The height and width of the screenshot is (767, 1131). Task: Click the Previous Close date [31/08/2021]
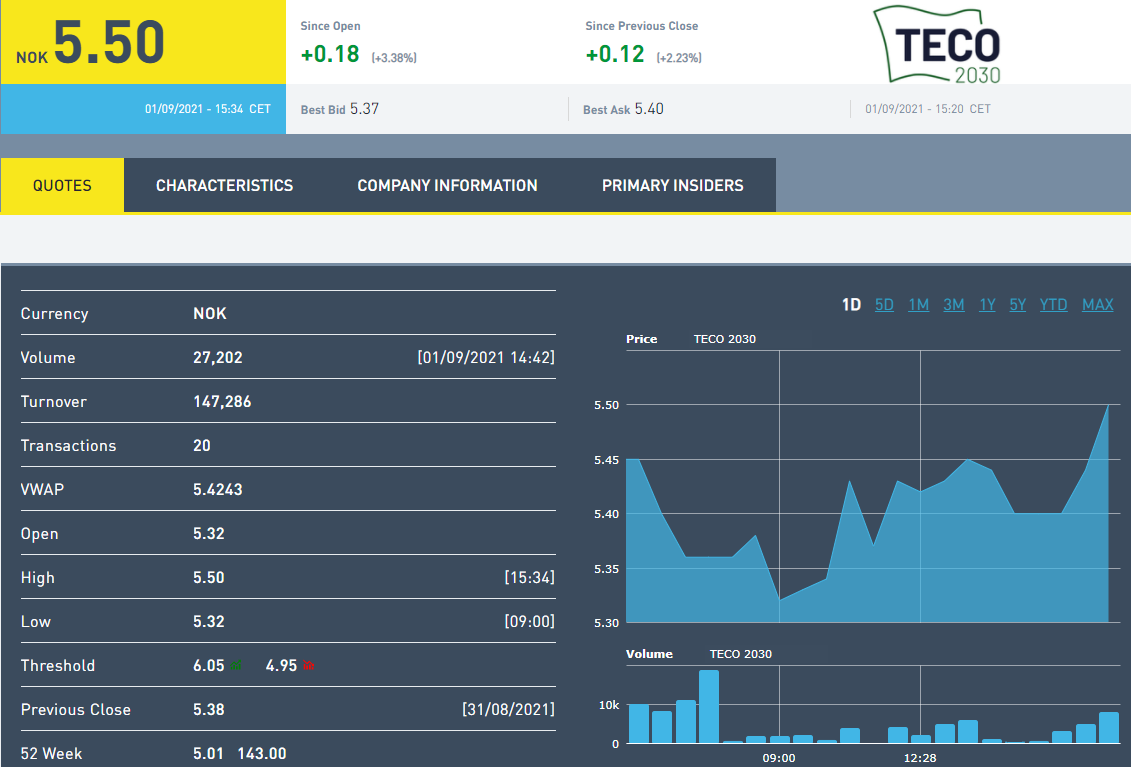tap(509, 710)
